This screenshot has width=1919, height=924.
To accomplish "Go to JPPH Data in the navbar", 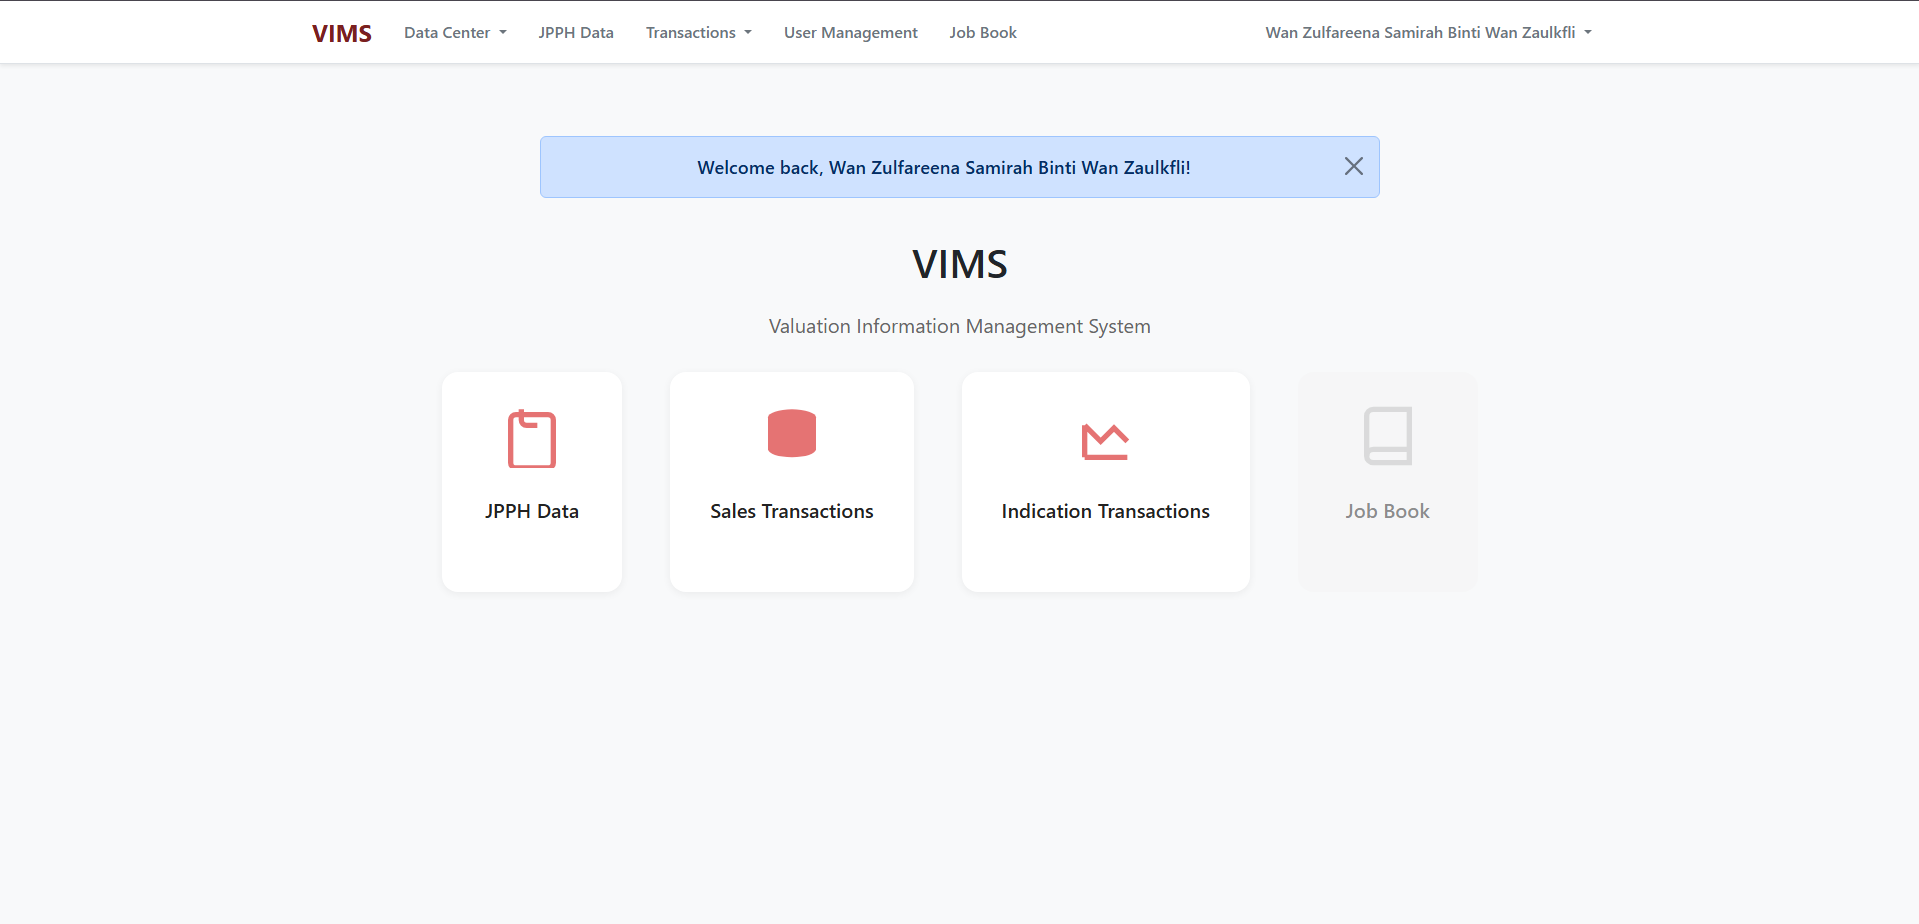I will point(576,33).
